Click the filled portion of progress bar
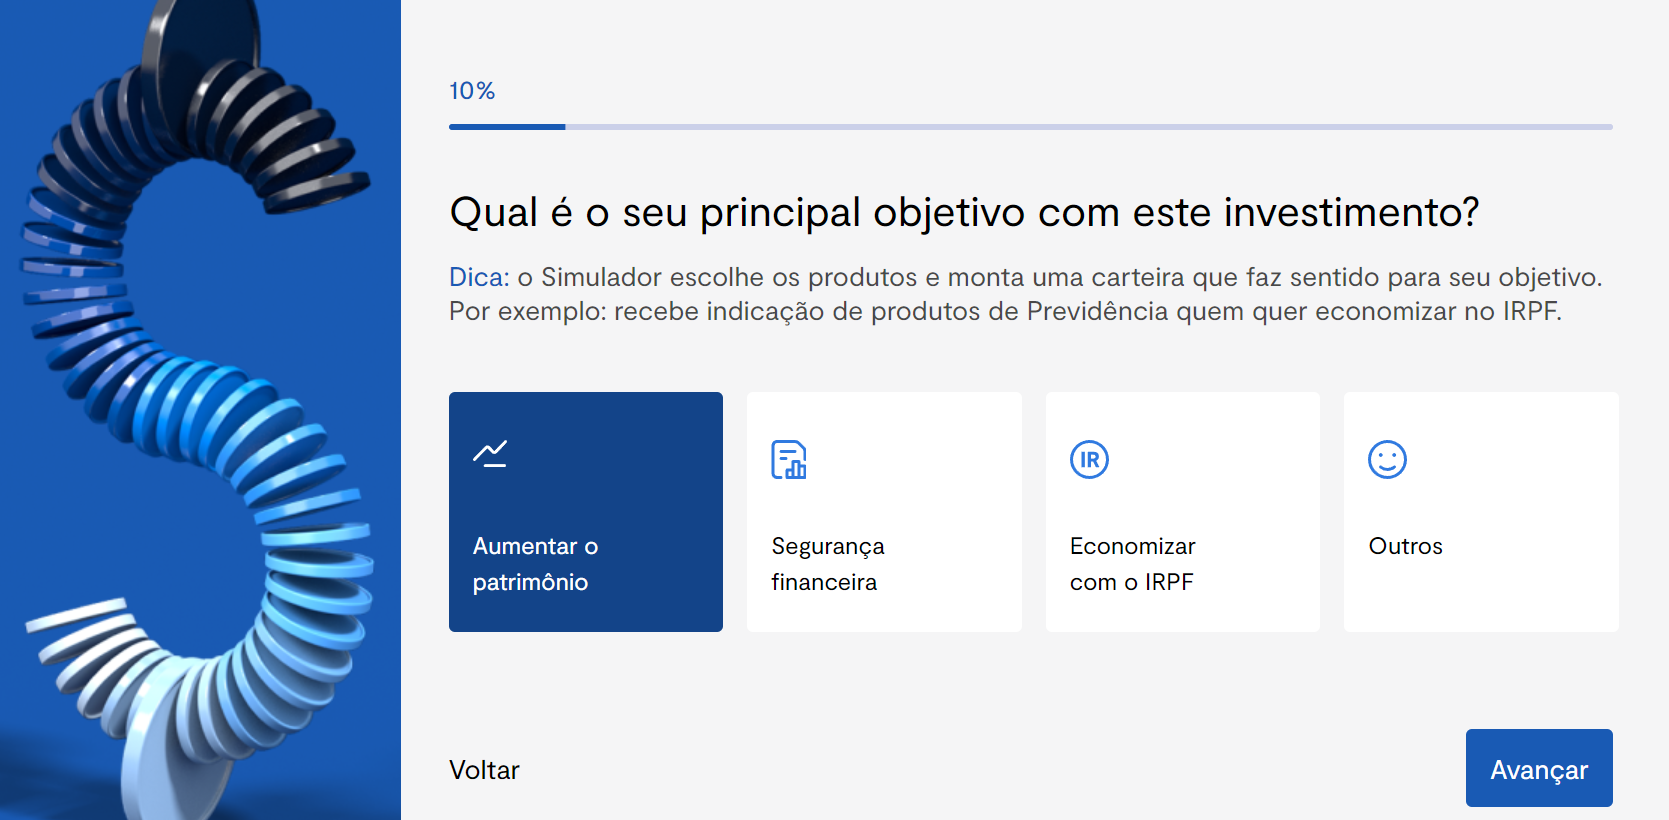Viewport: 1669px width, 820px height. point(507,127)
